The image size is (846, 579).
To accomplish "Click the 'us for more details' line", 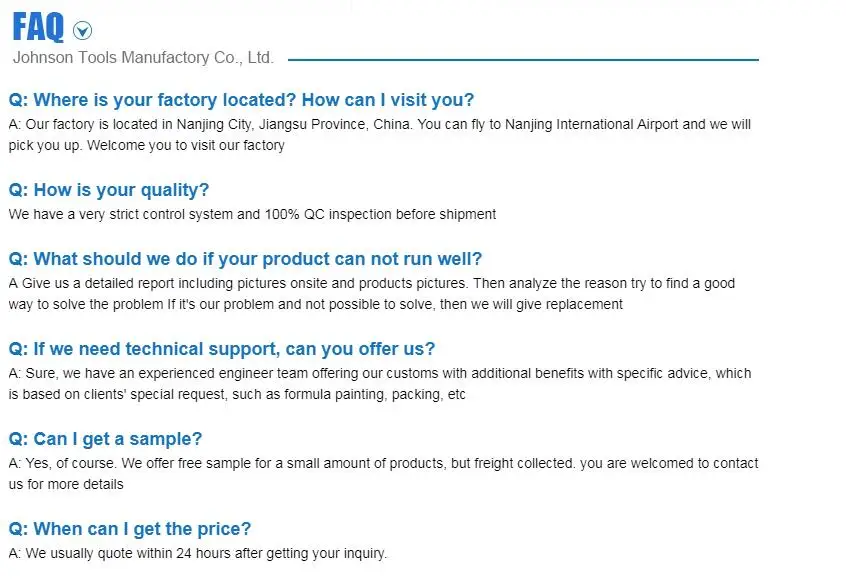I will click(x=66, y=484).
